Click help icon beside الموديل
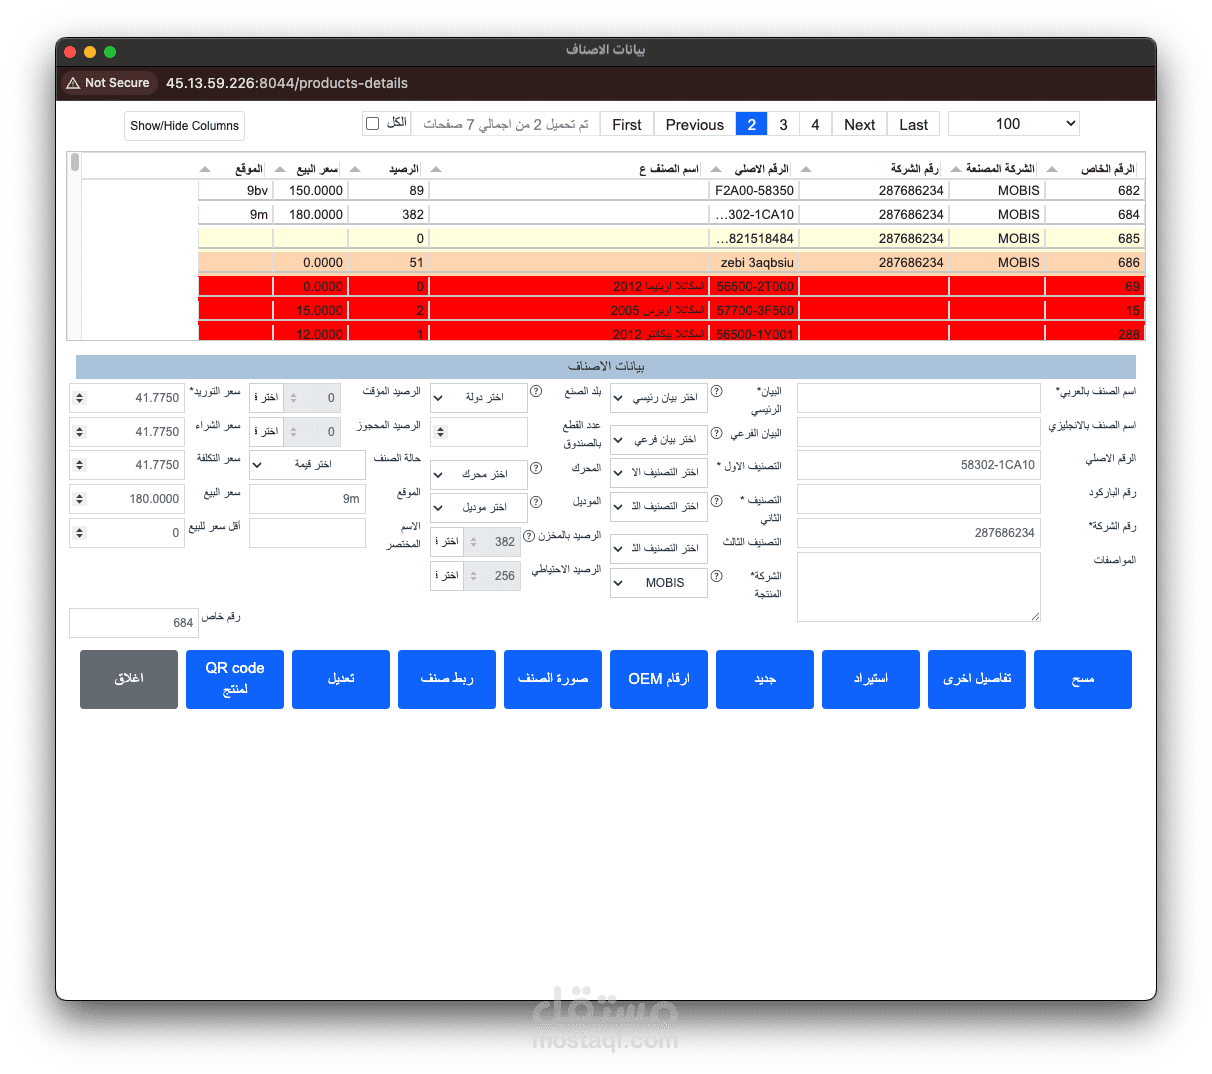 click(x=536, y=502)
